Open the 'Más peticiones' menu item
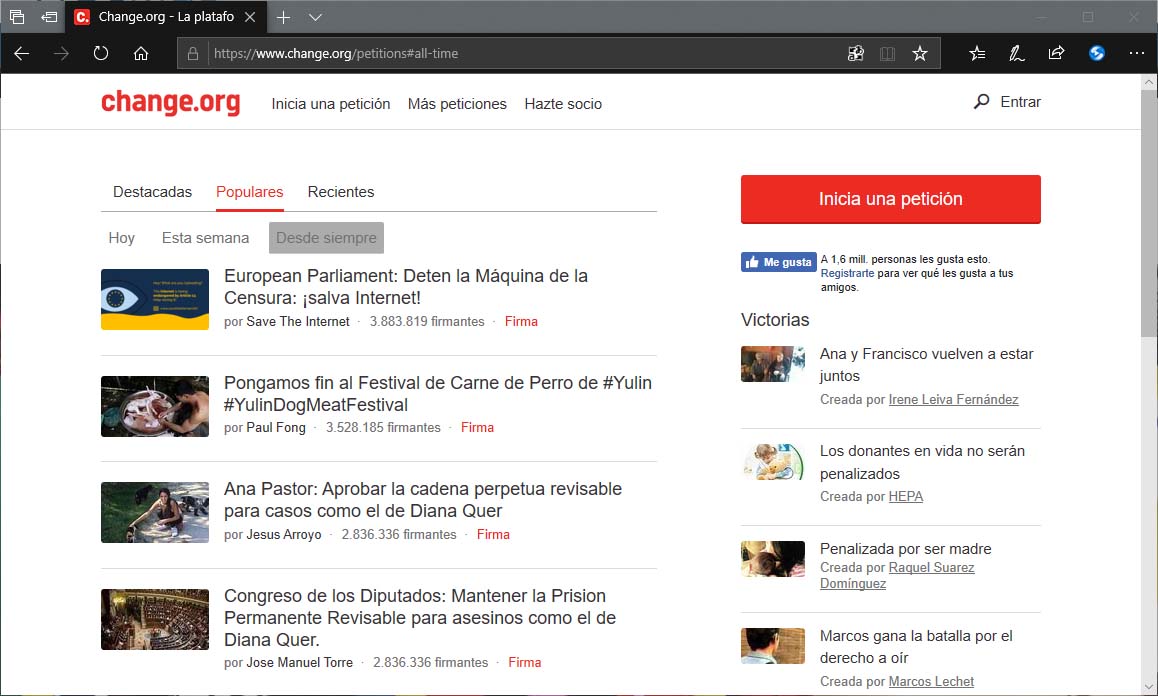The width and height of the screenshot is (1158, 696). coord(457,104)
